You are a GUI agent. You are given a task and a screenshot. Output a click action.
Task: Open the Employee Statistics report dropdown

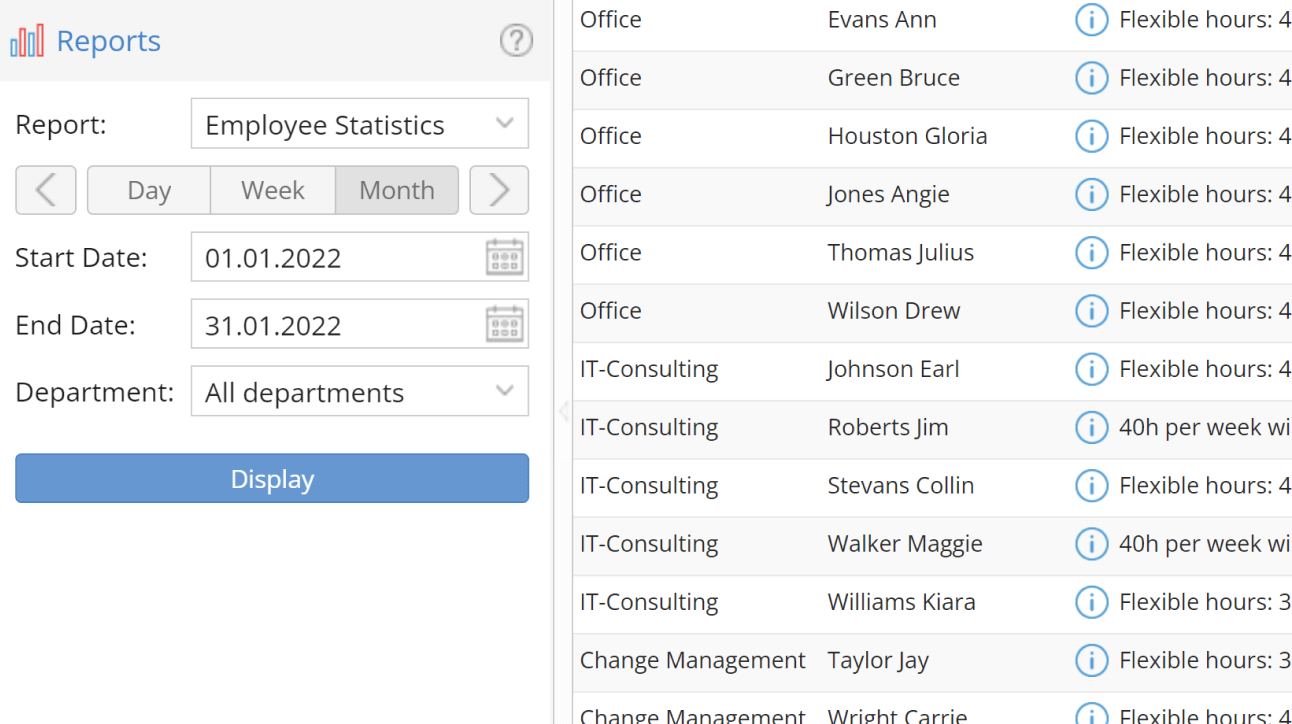click(x=360, y=123)
